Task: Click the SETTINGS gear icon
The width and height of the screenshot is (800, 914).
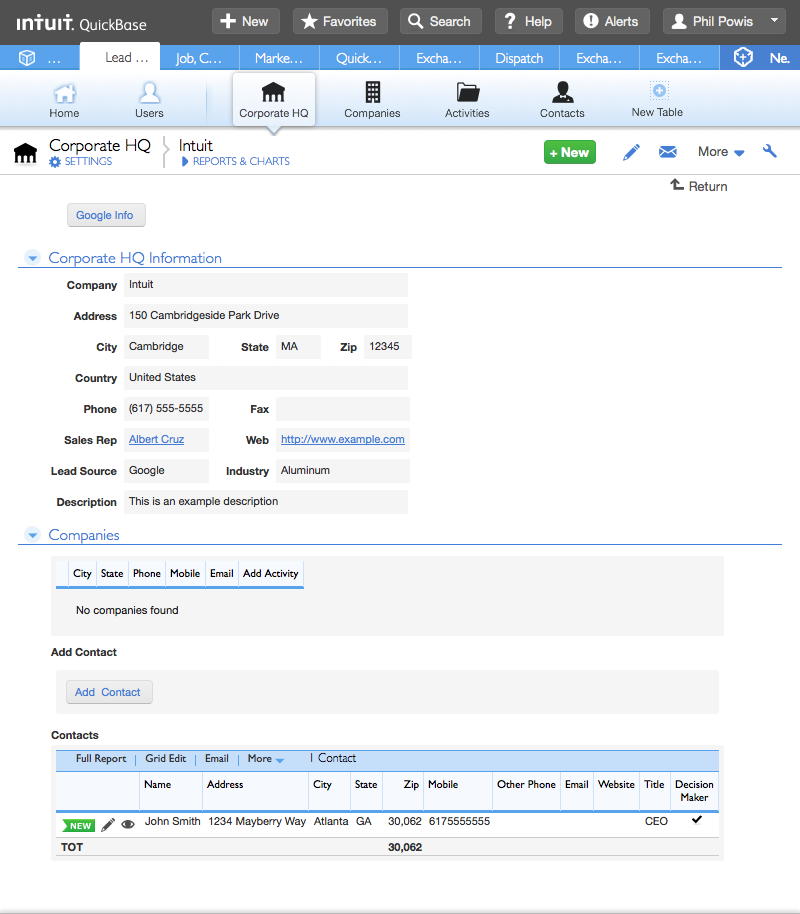Action: point(55,161)
